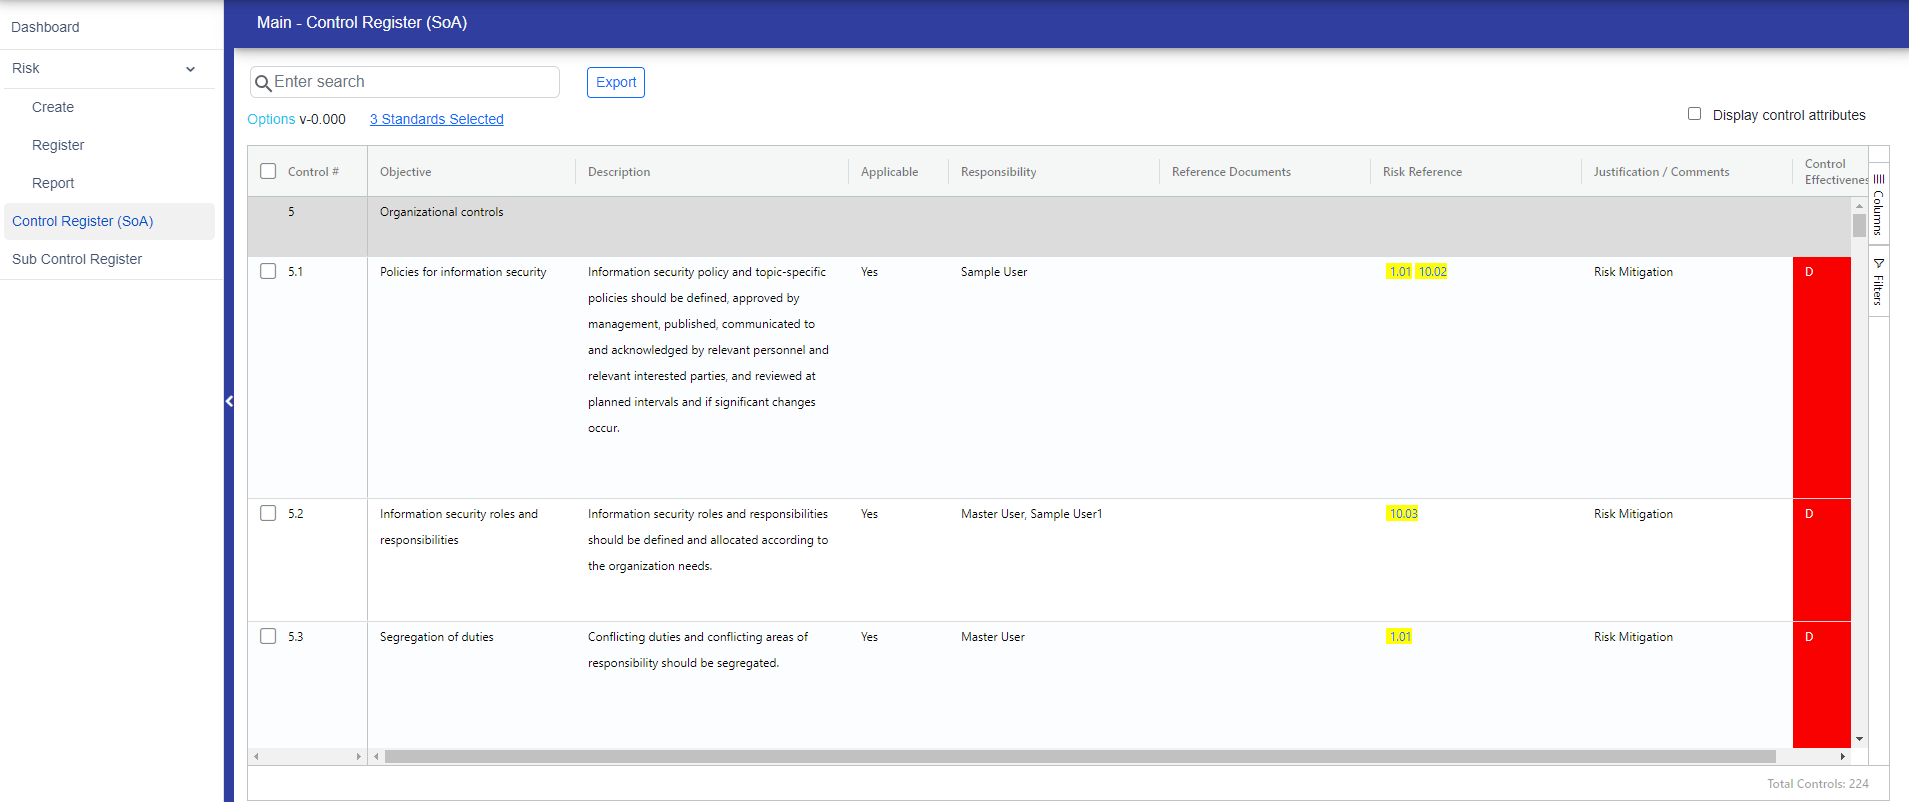The height and width of the screenshot is (802, 1909).
Task: Click the main horizontal scrollbar right arrow
Action: click(x=1842, y=757)
